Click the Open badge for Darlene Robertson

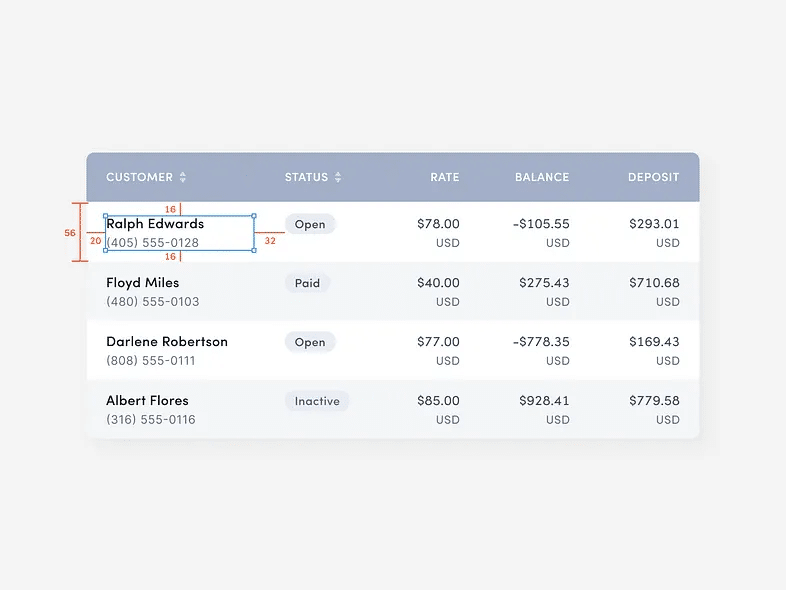[310, 342]
